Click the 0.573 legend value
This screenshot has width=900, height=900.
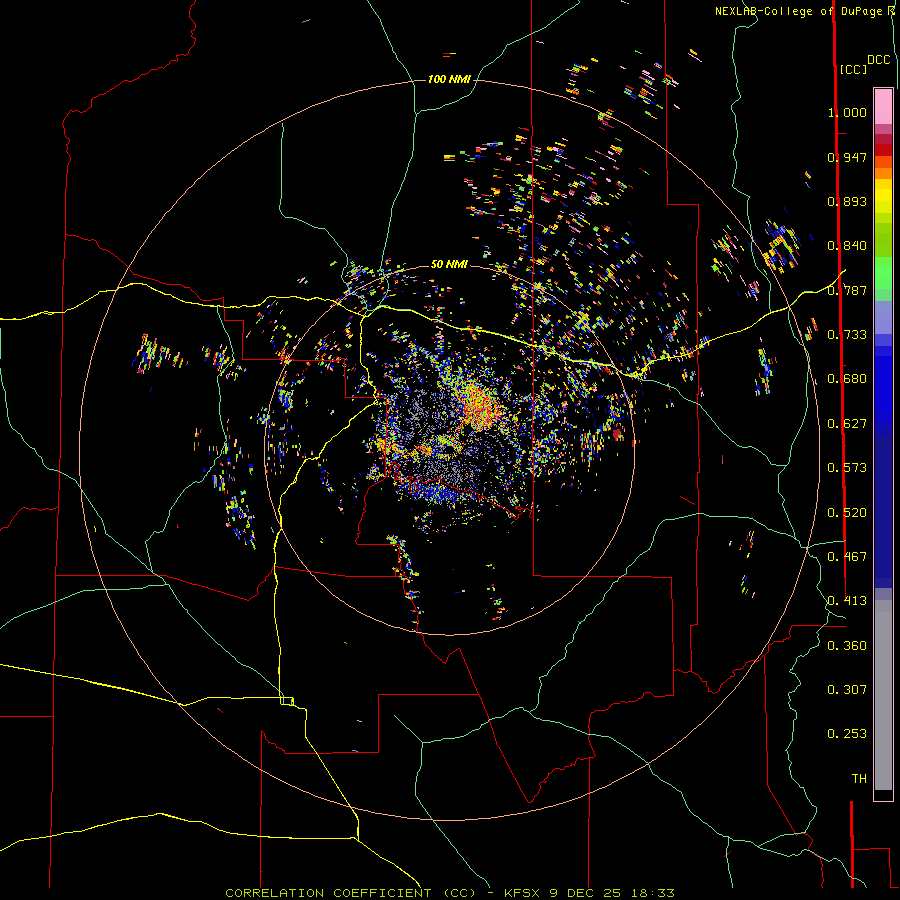click(x=847, y=468)
